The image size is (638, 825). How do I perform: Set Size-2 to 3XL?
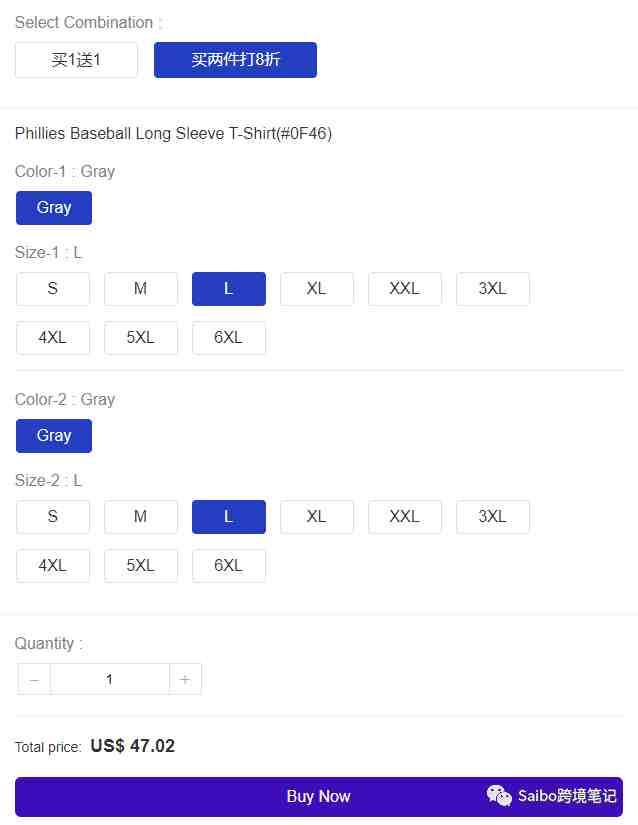493,517
